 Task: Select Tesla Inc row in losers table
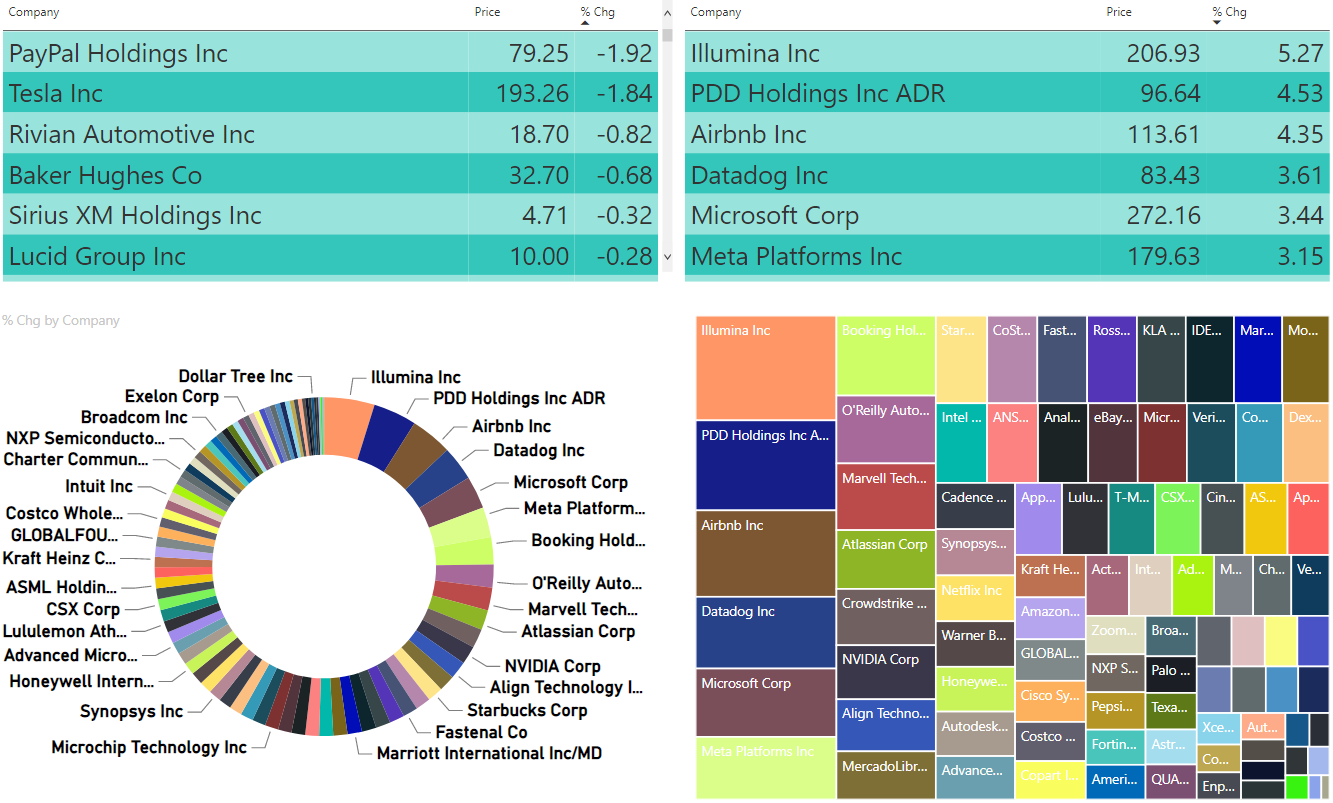pos(330,93)
